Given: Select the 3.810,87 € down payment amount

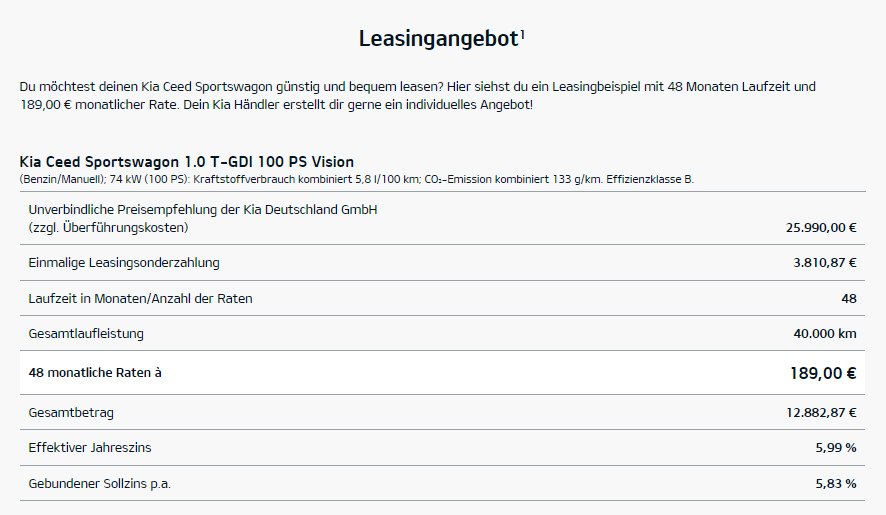Looking at the screenshot, I should (x=824, y=263).
